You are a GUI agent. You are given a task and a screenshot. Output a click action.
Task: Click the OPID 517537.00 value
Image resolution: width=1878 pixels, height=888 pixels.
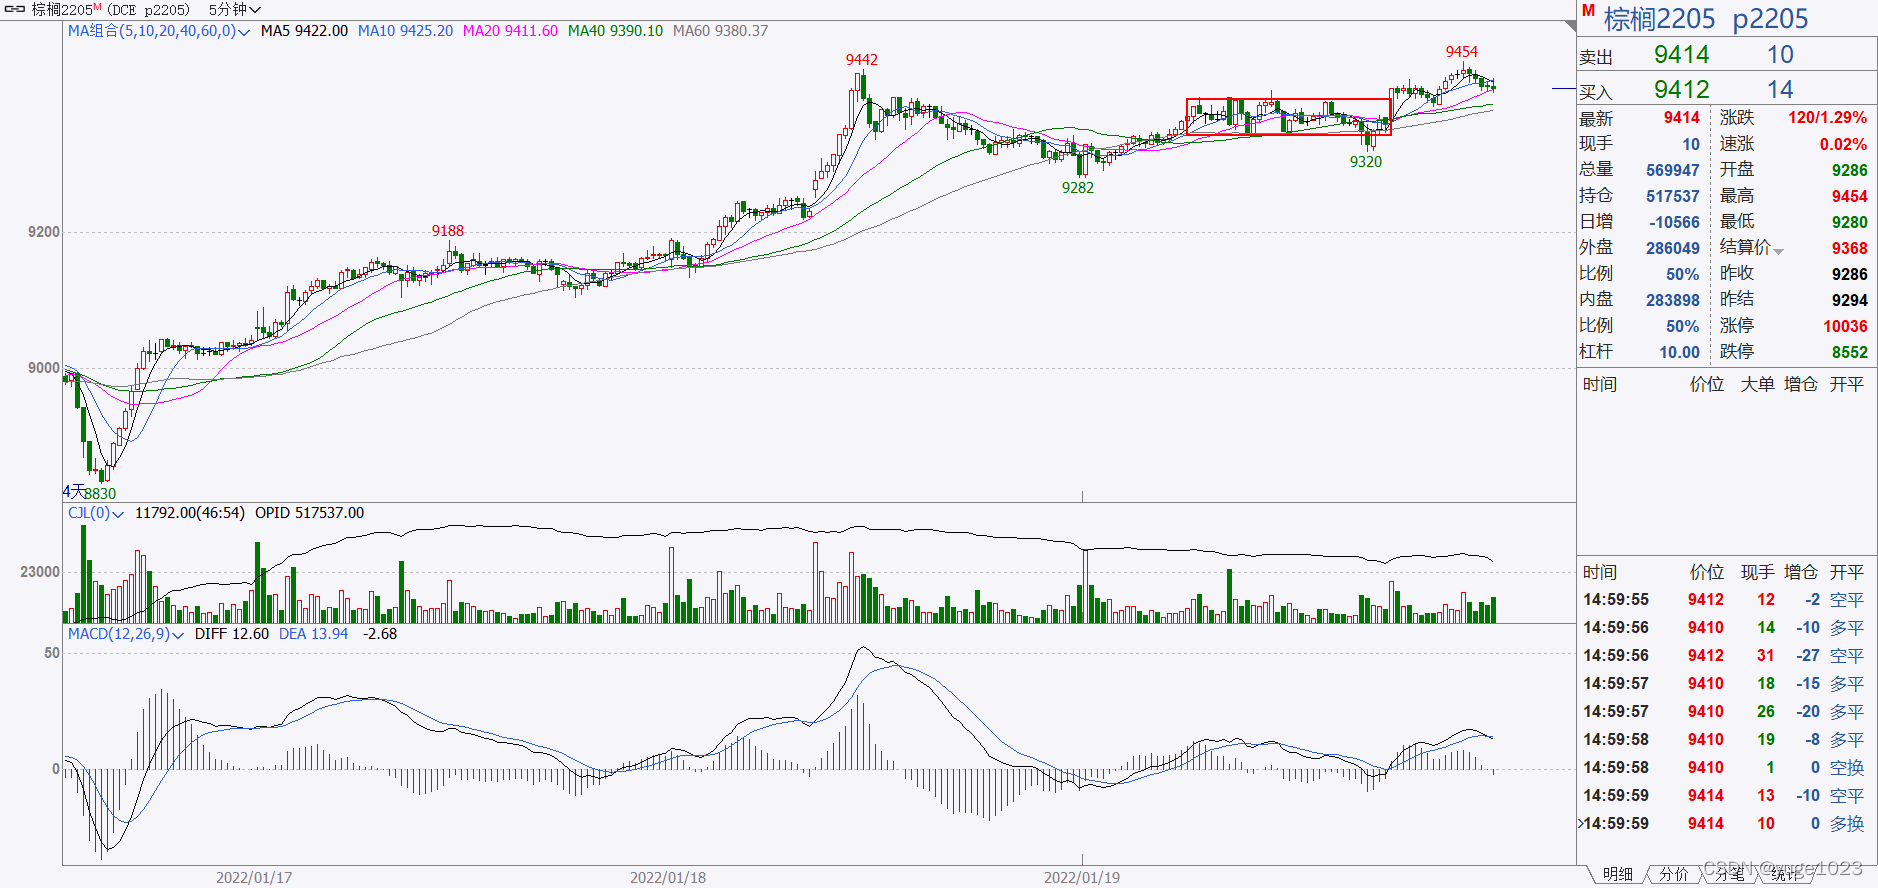[309, 513]
